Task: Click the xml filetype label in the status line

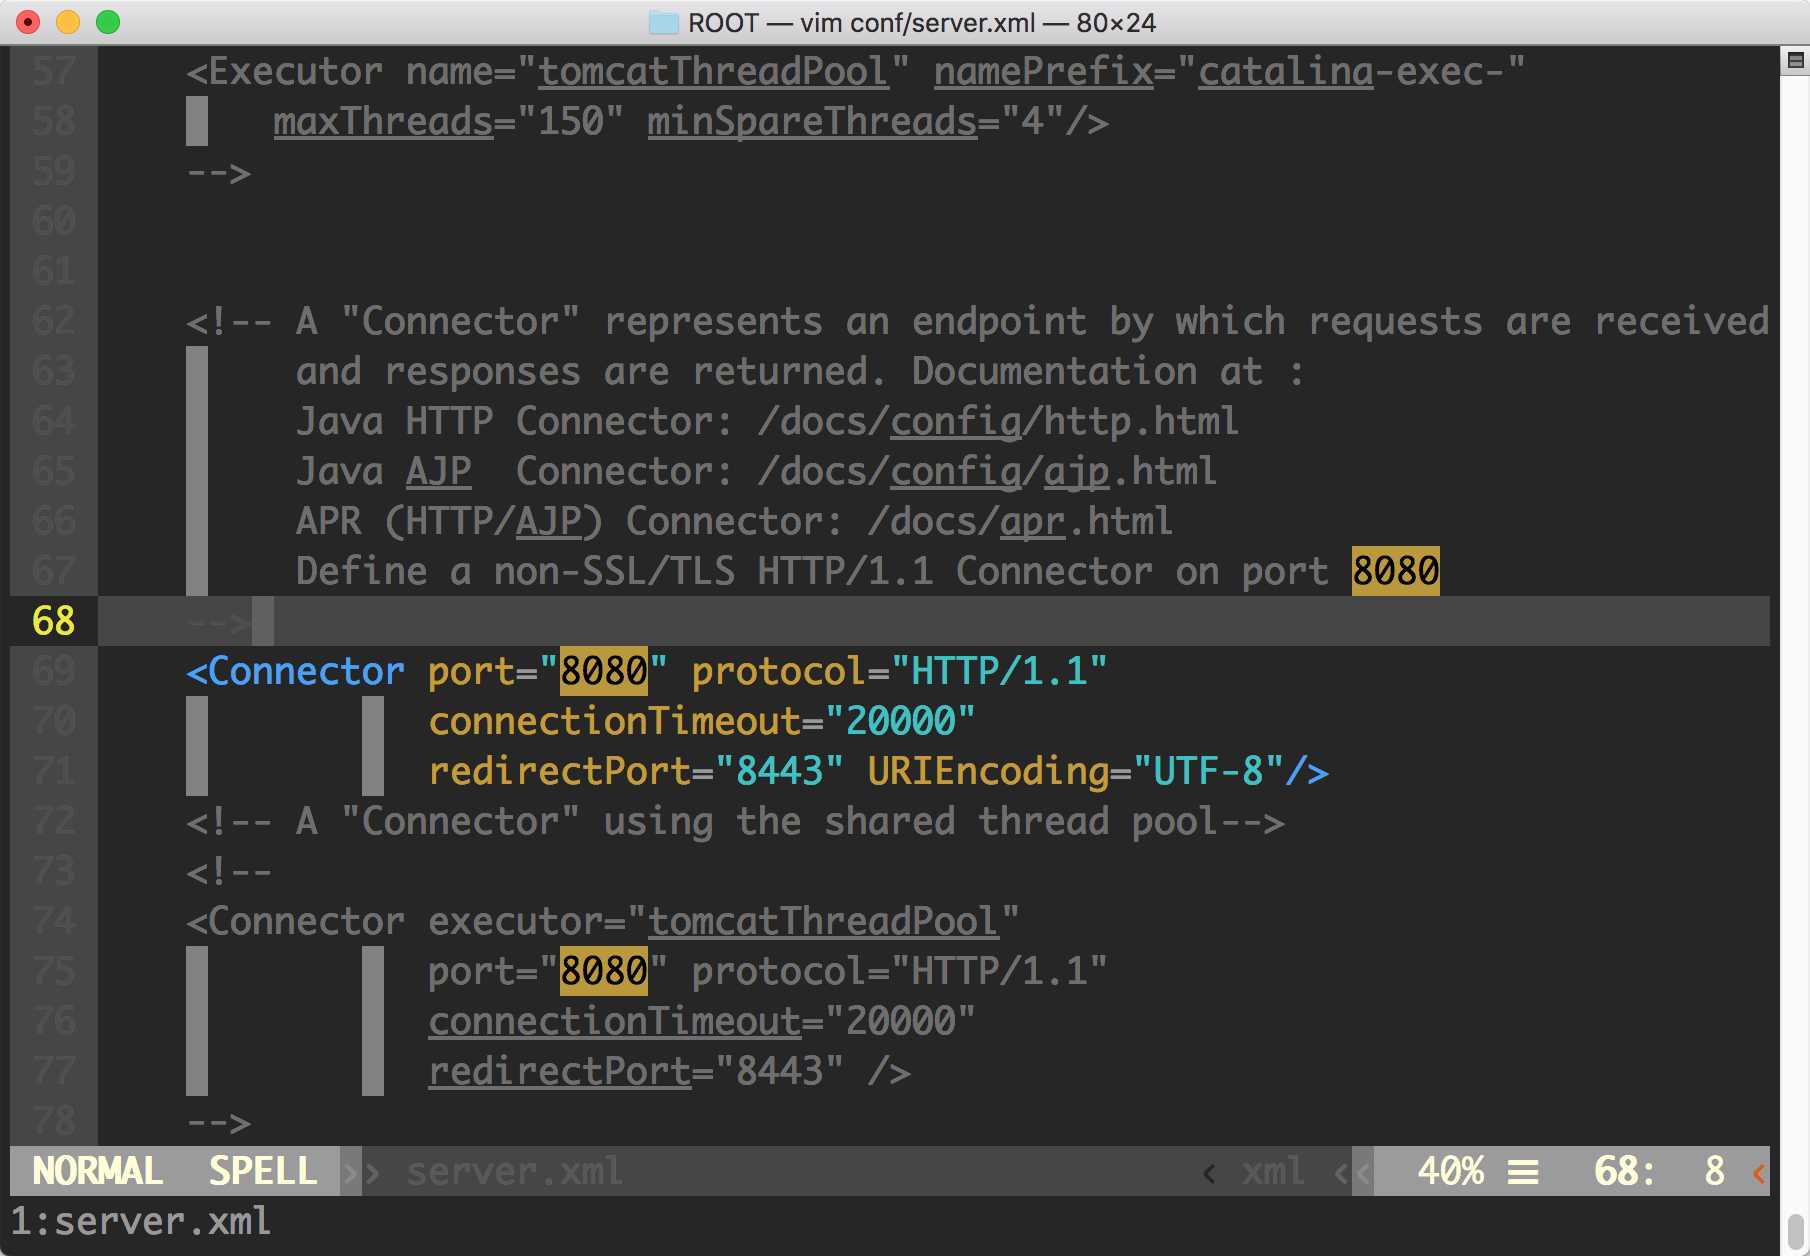Action: tap(1273, 1171)
